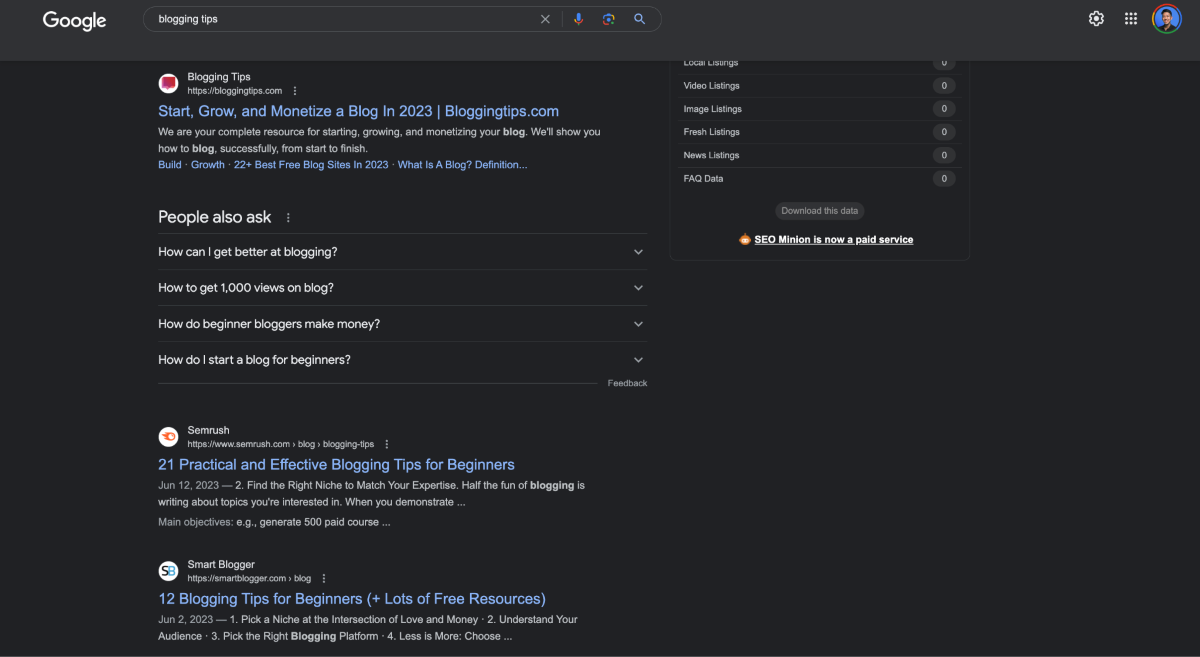Click the 'FAQ Data' row label

tap(703, 178)
